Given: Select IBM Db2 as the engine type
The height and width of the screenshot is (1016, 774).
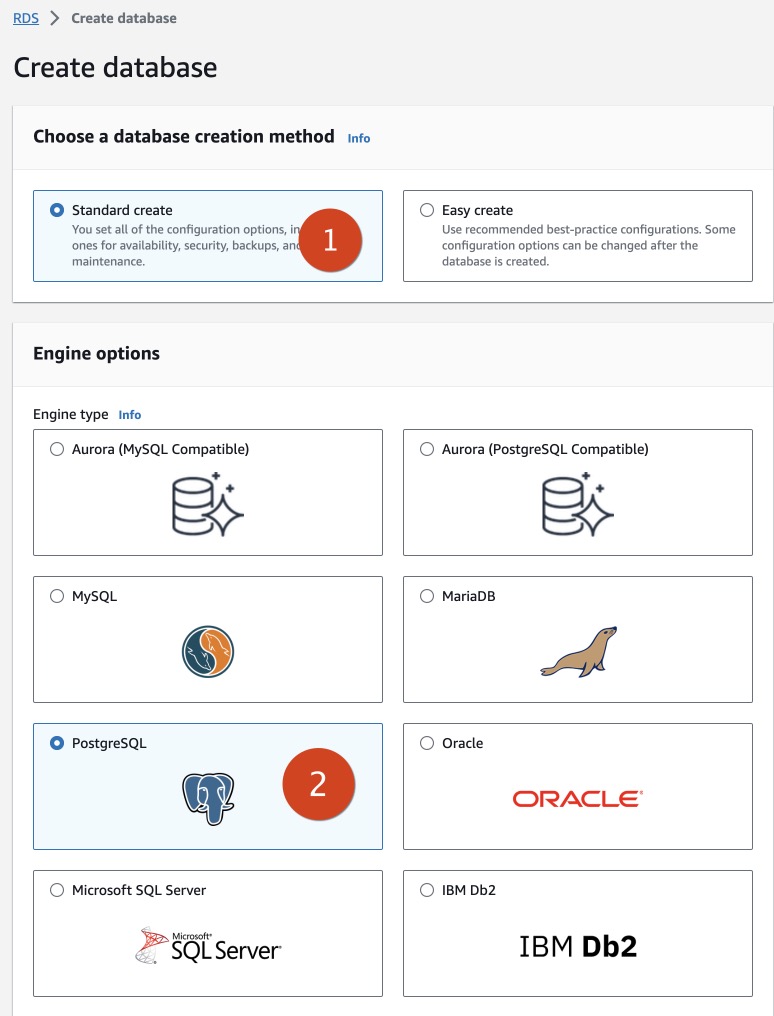Looking at the screenshot, I should [x=428, y=889].
